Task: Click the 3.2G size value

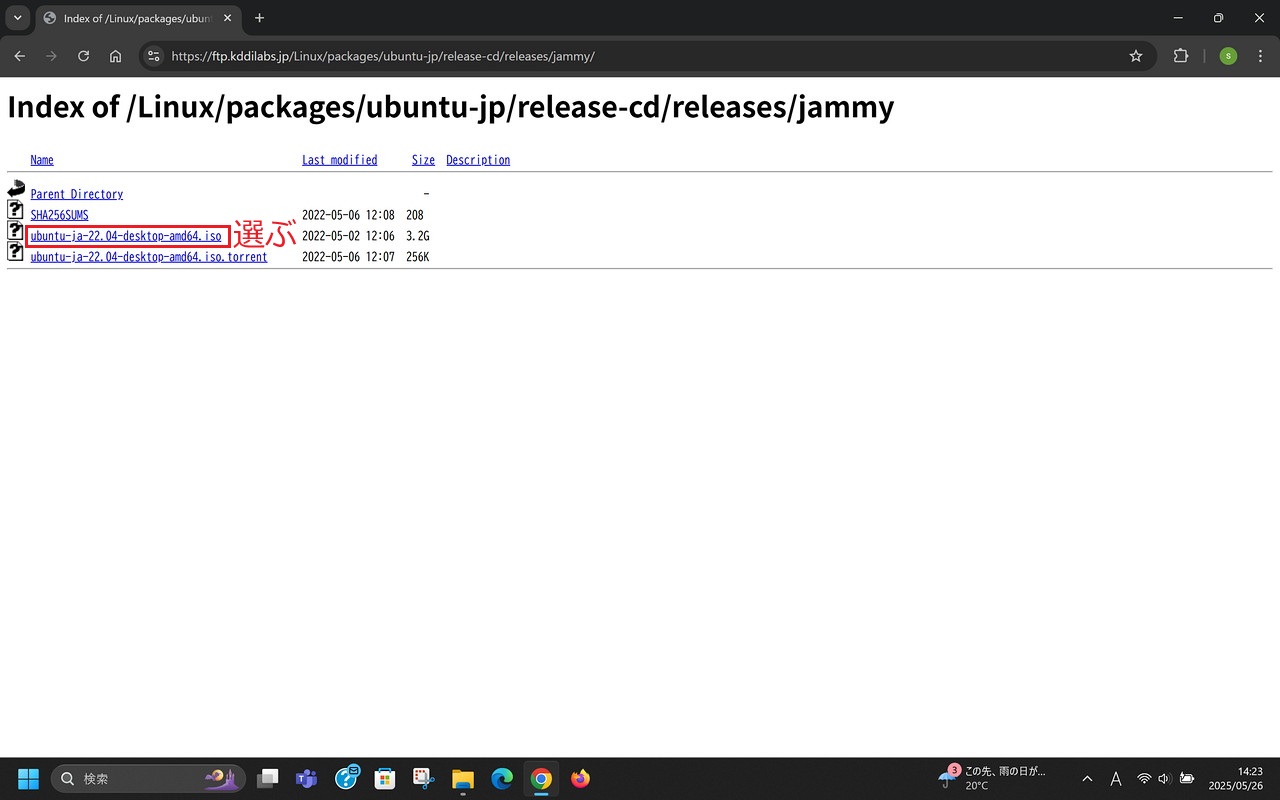Action: [x=418, y=236]
